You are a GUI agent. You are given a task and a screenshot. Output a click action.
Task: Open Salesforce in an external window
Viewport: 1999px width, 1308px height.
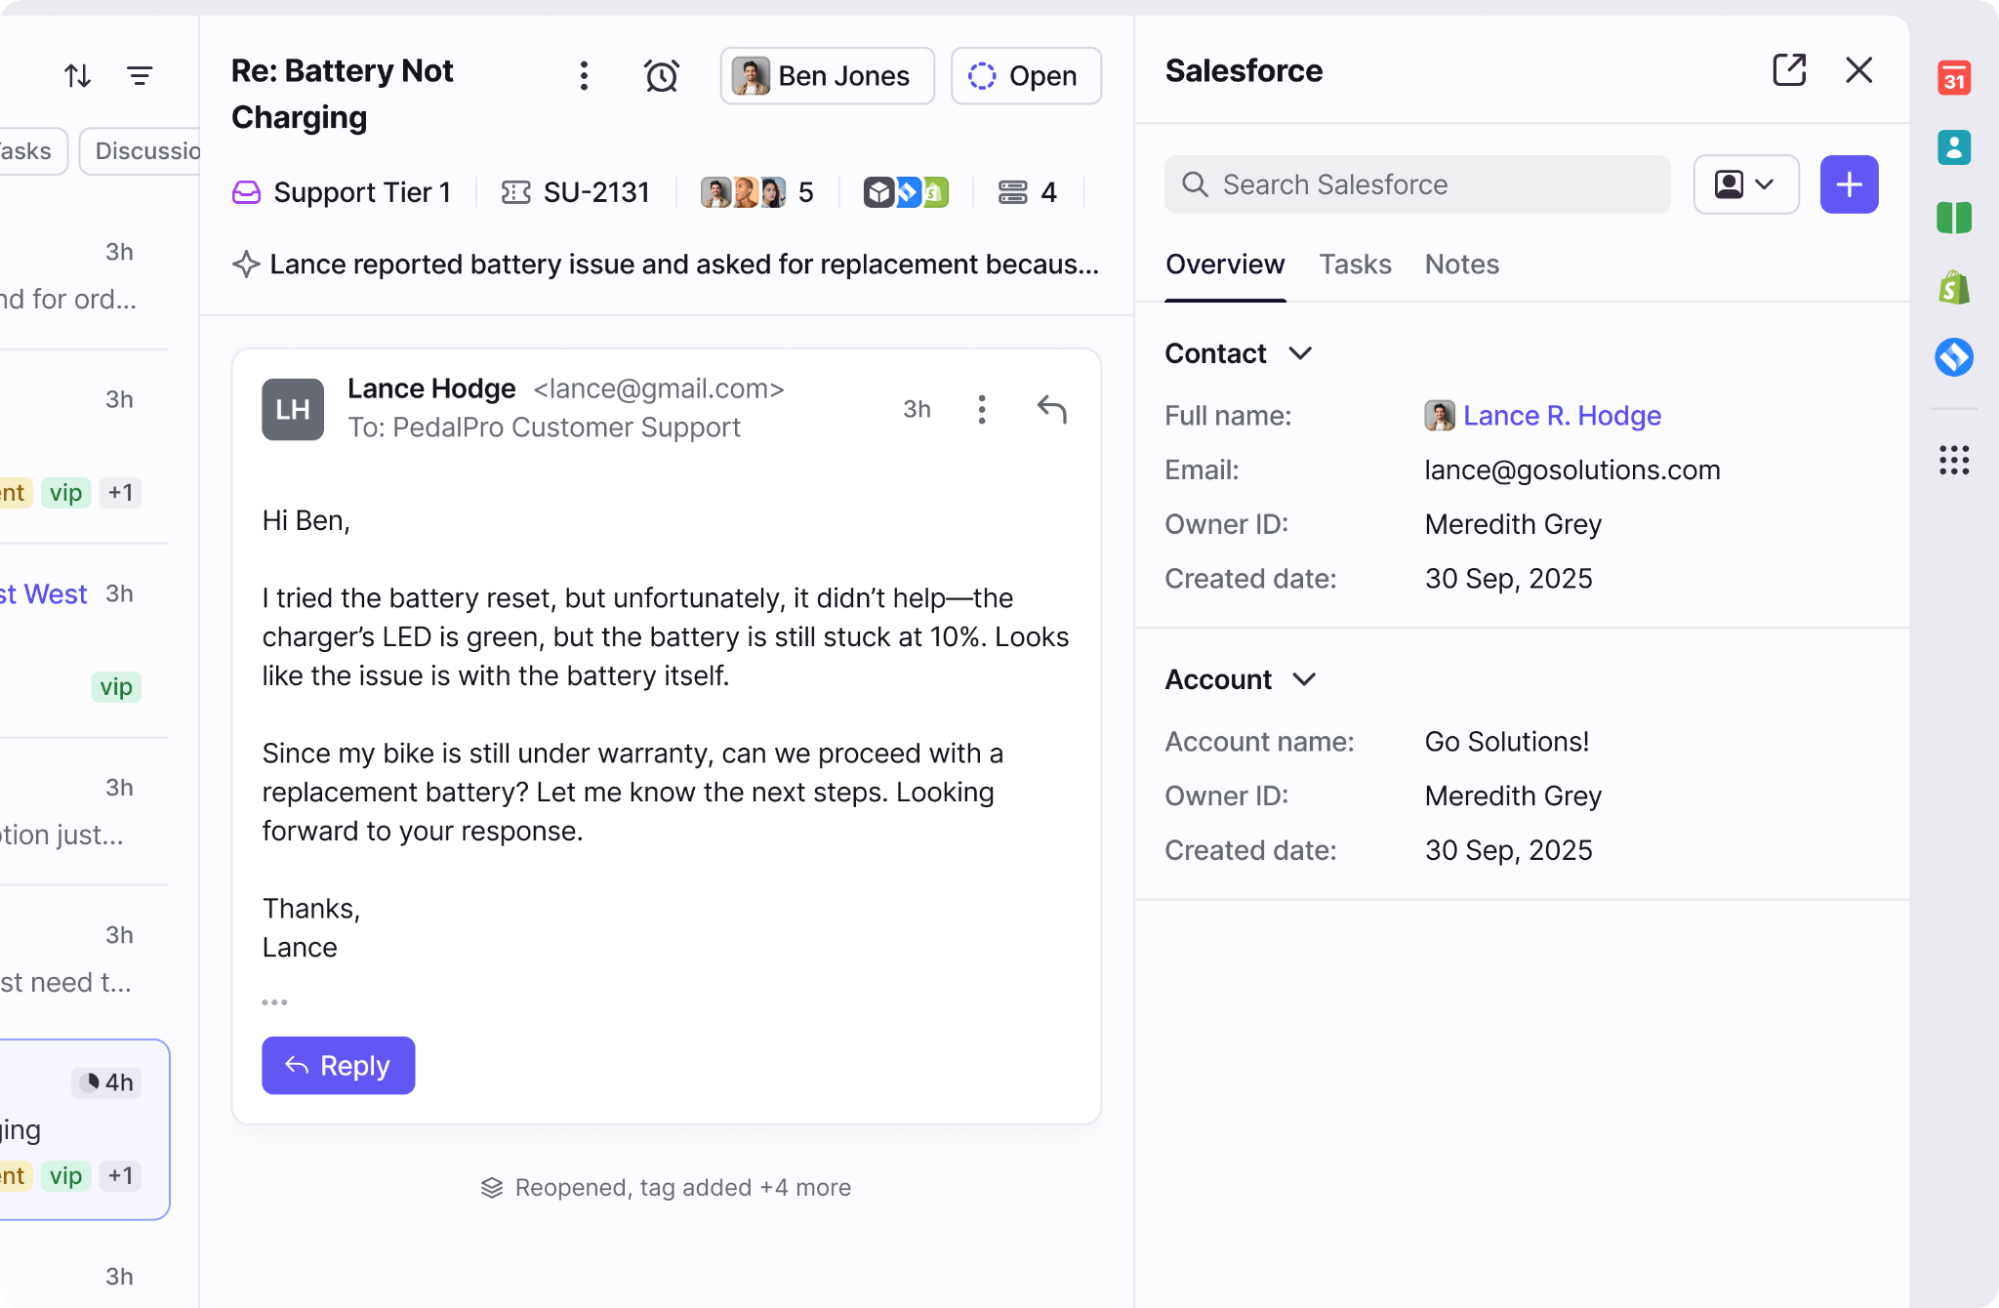[1788, 70]
